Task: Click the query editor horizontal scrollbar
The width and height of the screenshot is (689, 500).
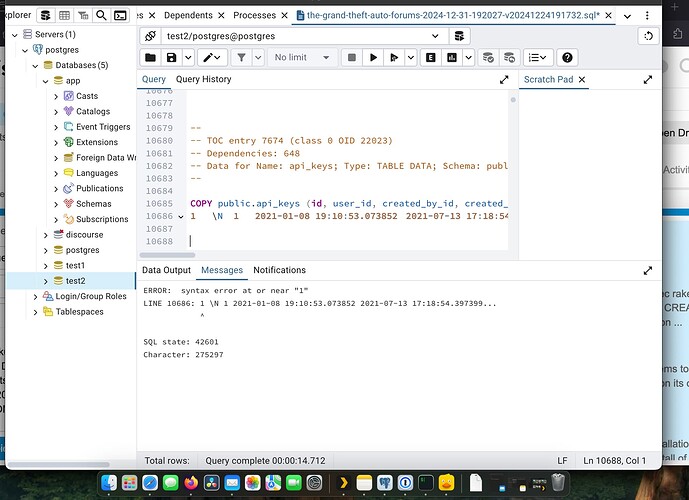Action: (167, 255)
